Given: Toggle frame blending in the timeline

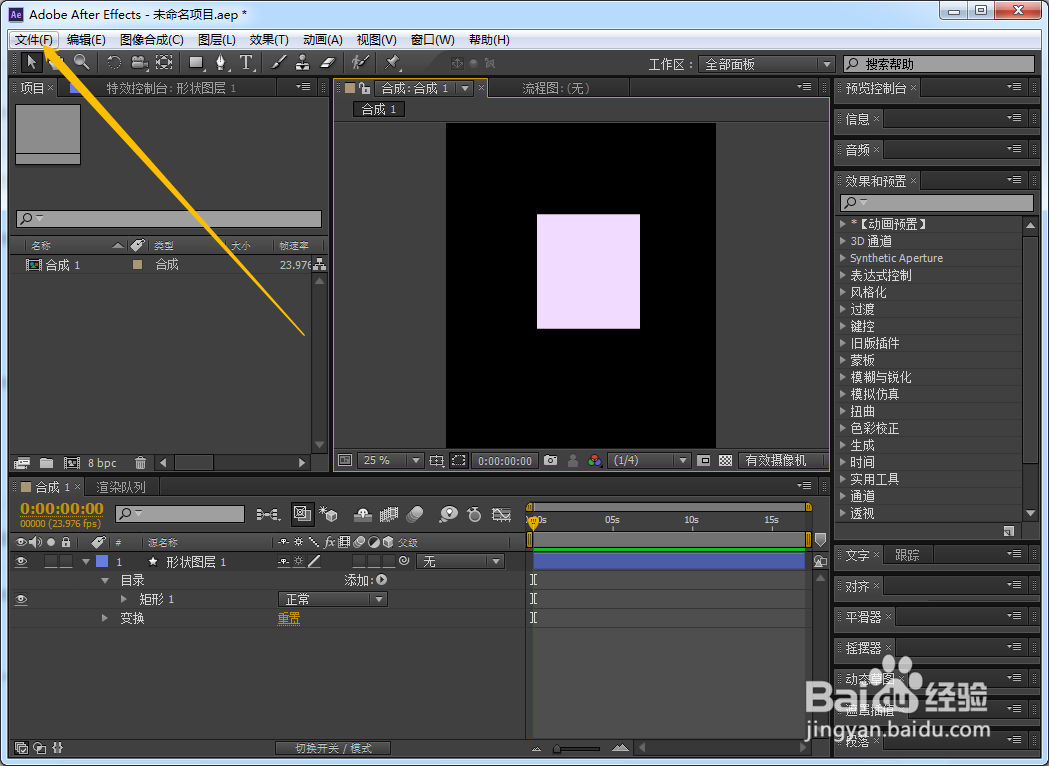Looking at the screenshot, I should [x=389, y=514].
